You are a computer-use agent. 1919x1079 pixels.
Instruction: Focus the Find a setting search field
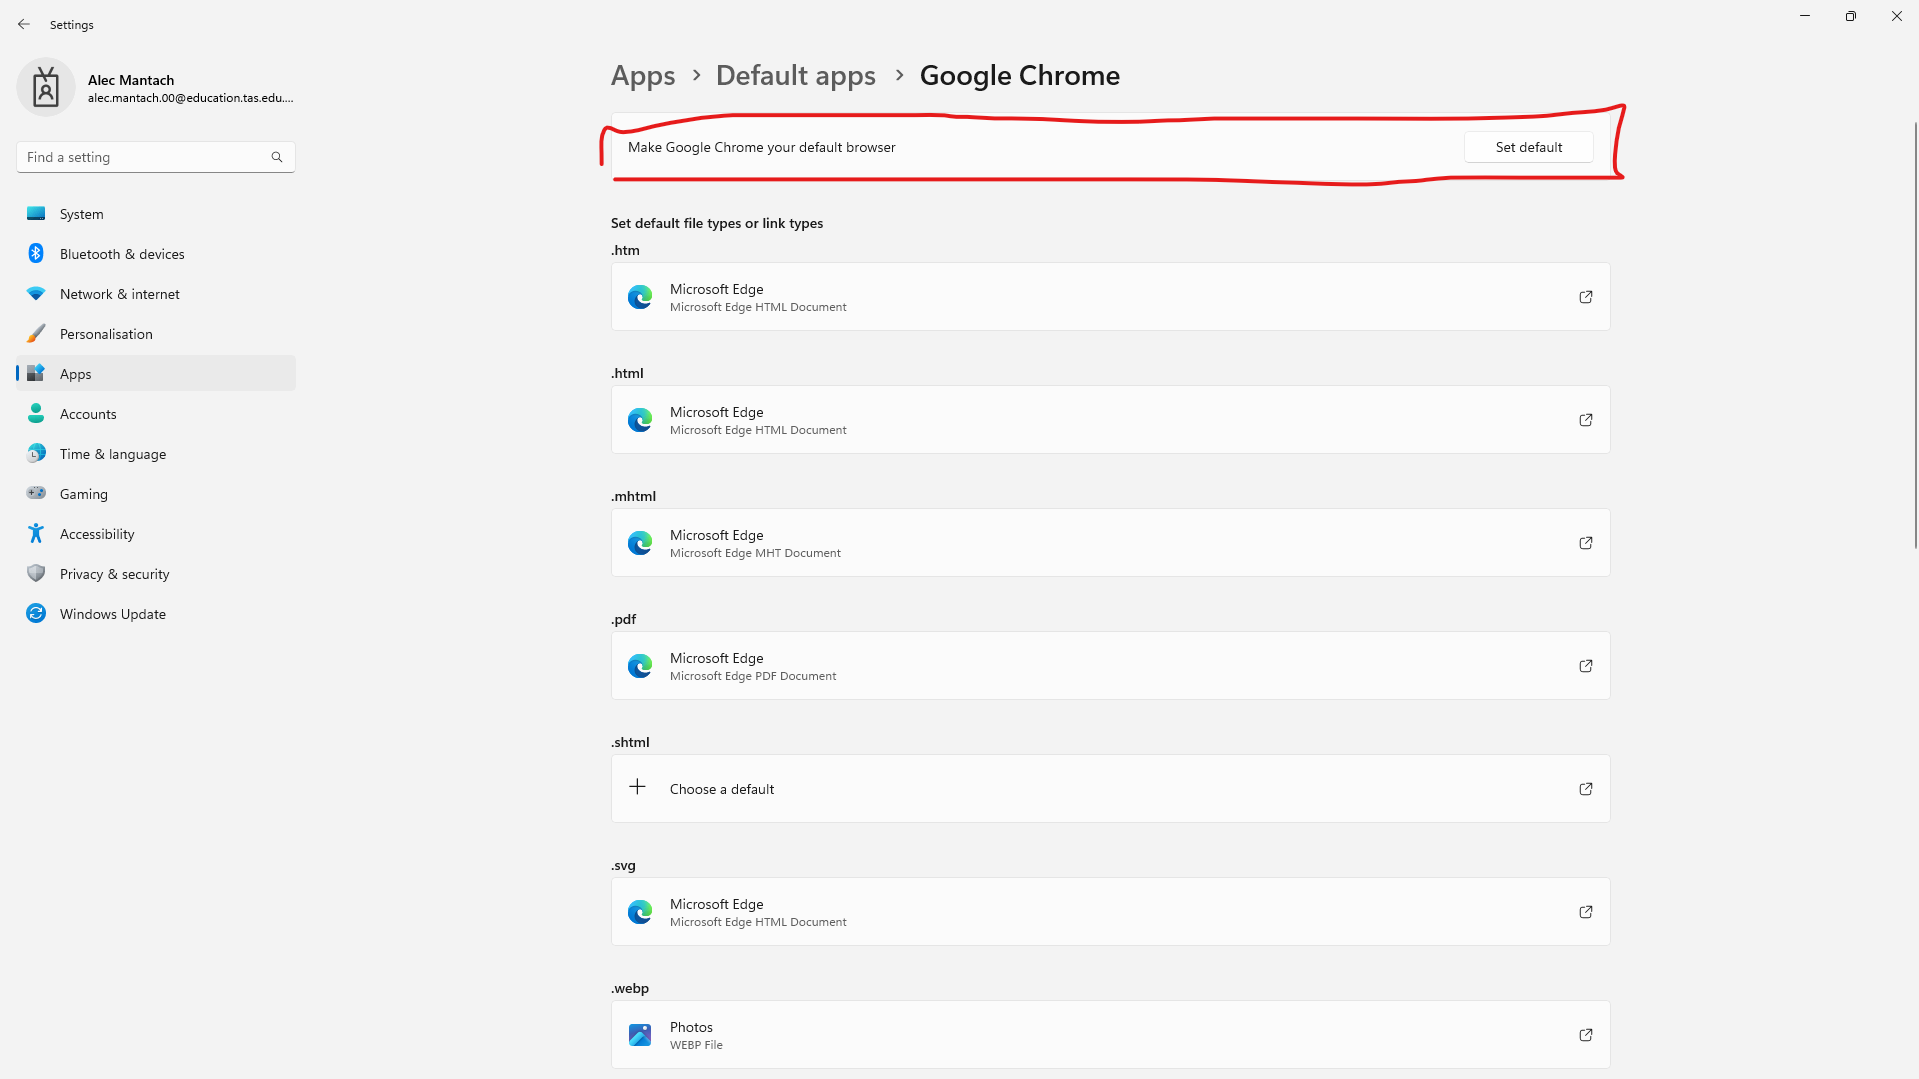[156, 157]
